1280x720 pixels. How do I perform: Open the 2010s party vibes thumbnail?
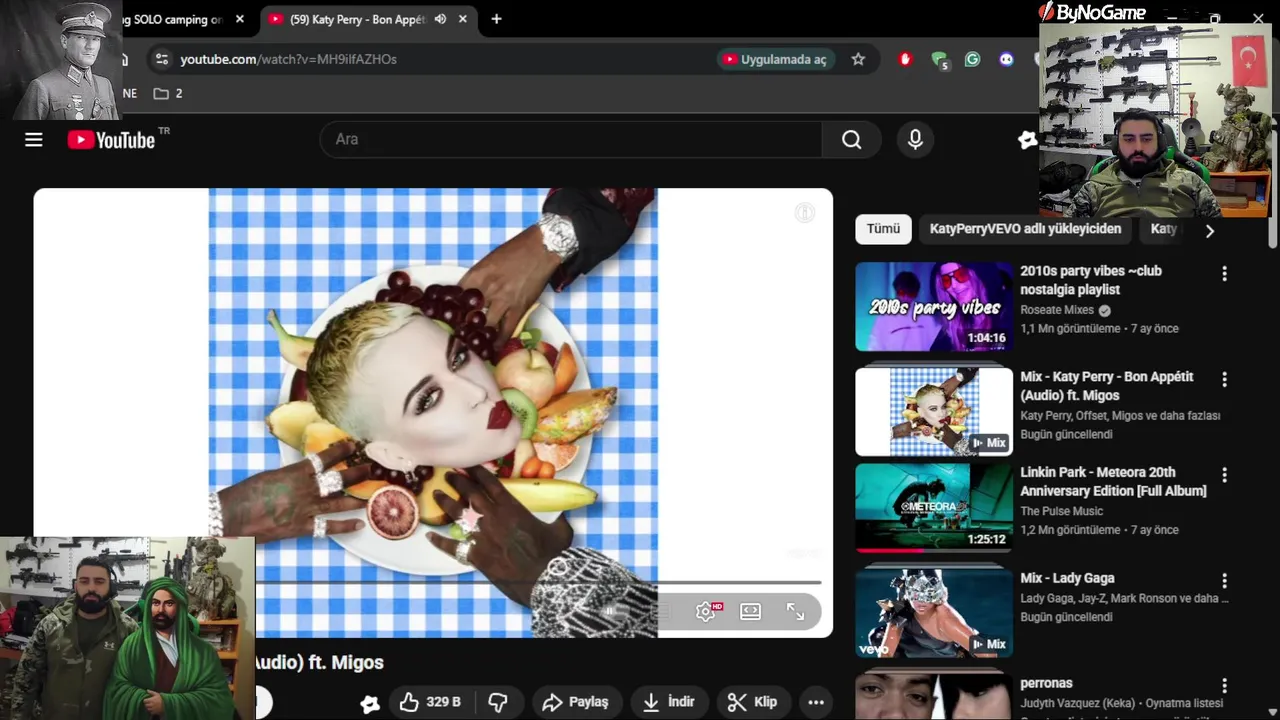click(934, 306)
